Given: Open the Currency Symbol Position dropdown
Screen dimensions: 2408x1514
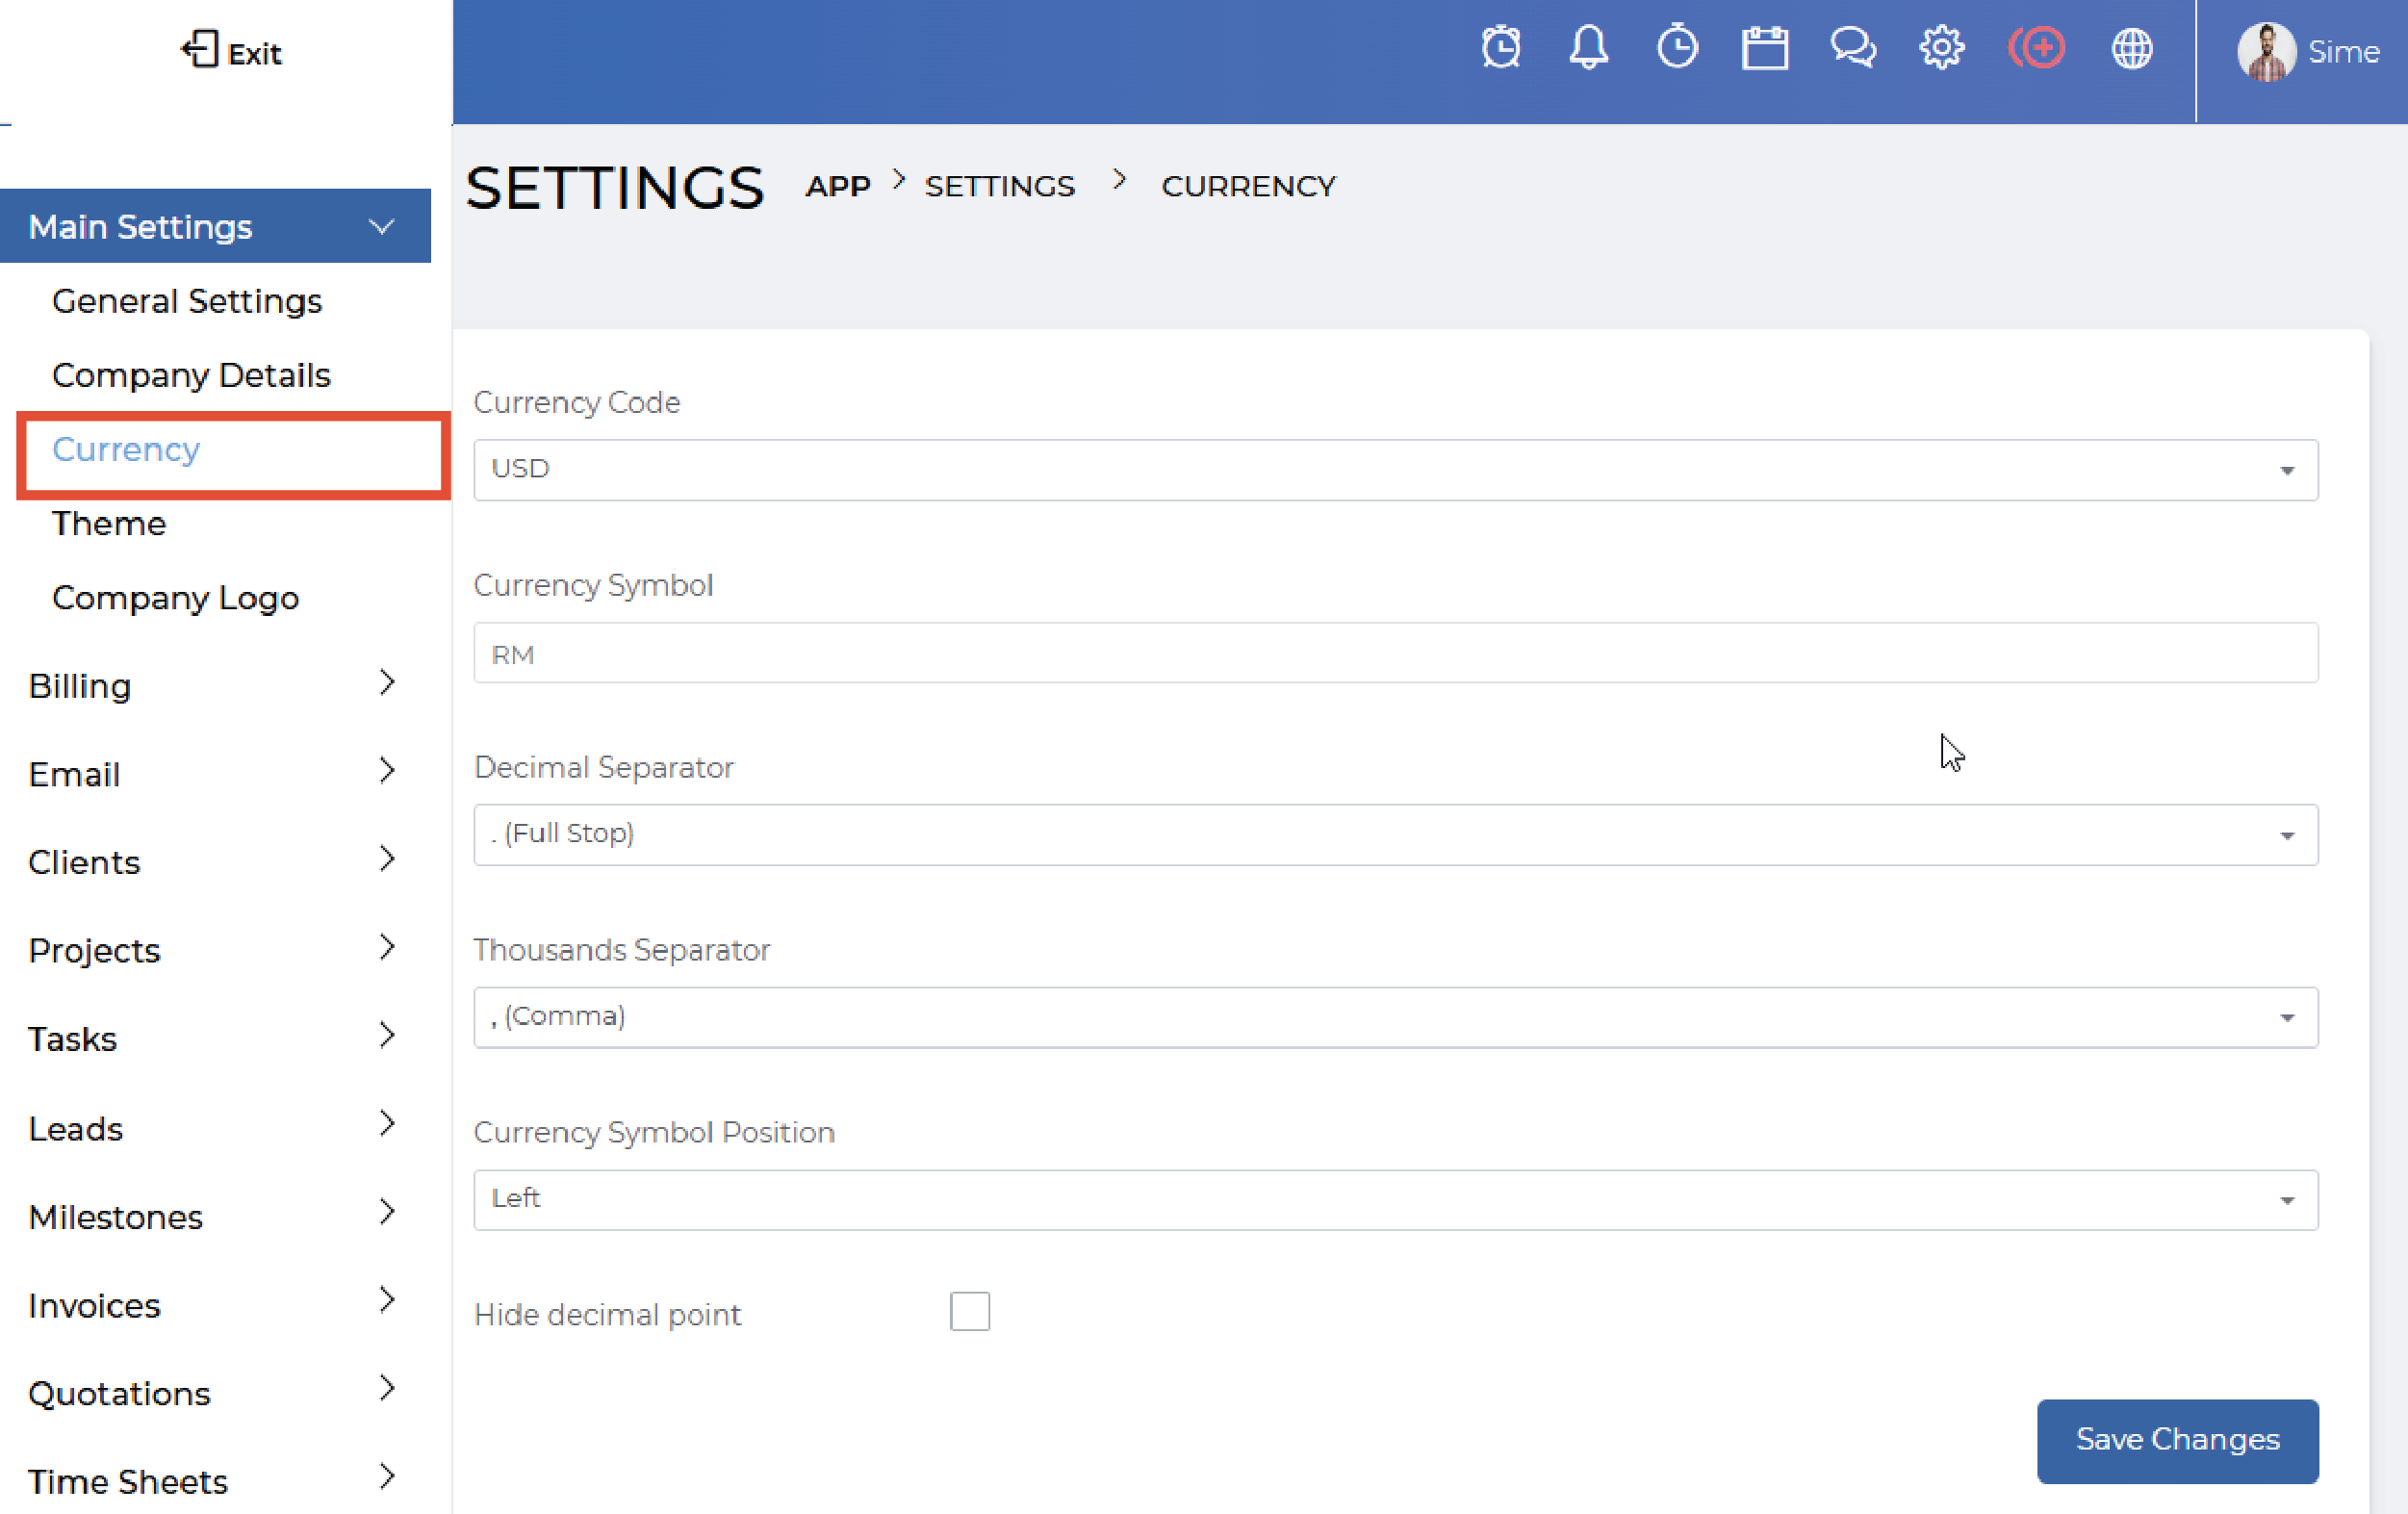Looking at the screenshot, I should tap(1395, 1199).
